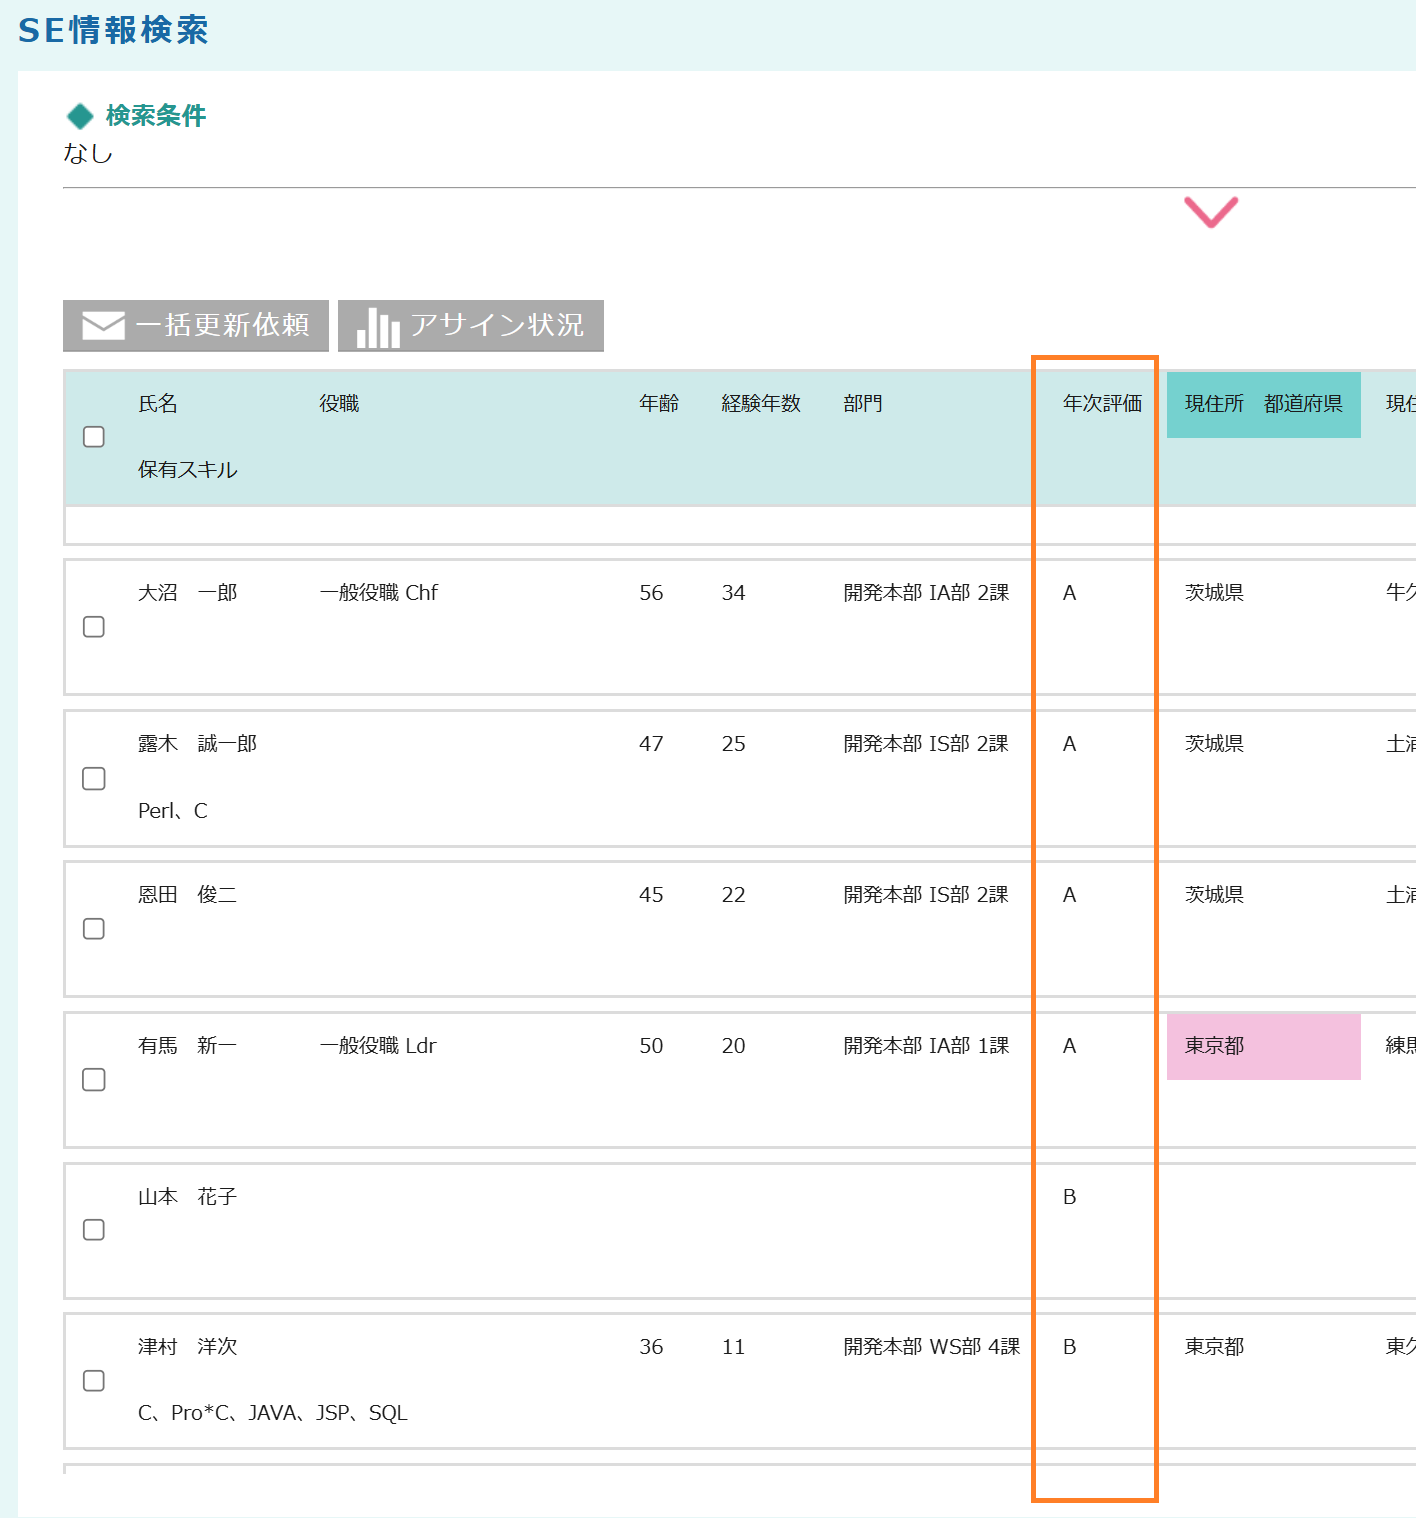Screen dimensions: 1416x1518
Task: Open the name 津村 洋次
Action: click(x=188, y=1347)
